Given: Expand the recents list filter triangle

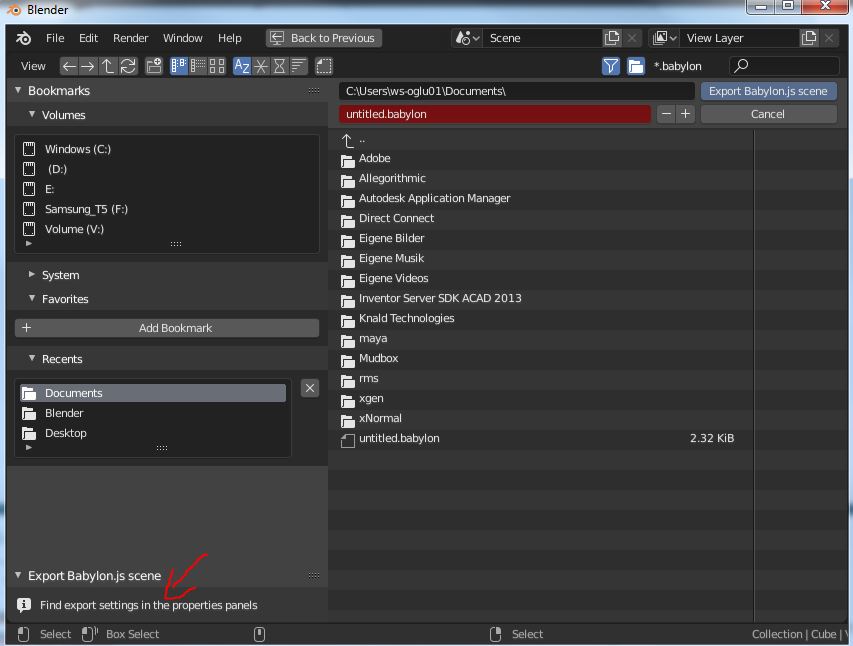Looking at the screenshot, I should pyautogui.click(x=29, y=447).
